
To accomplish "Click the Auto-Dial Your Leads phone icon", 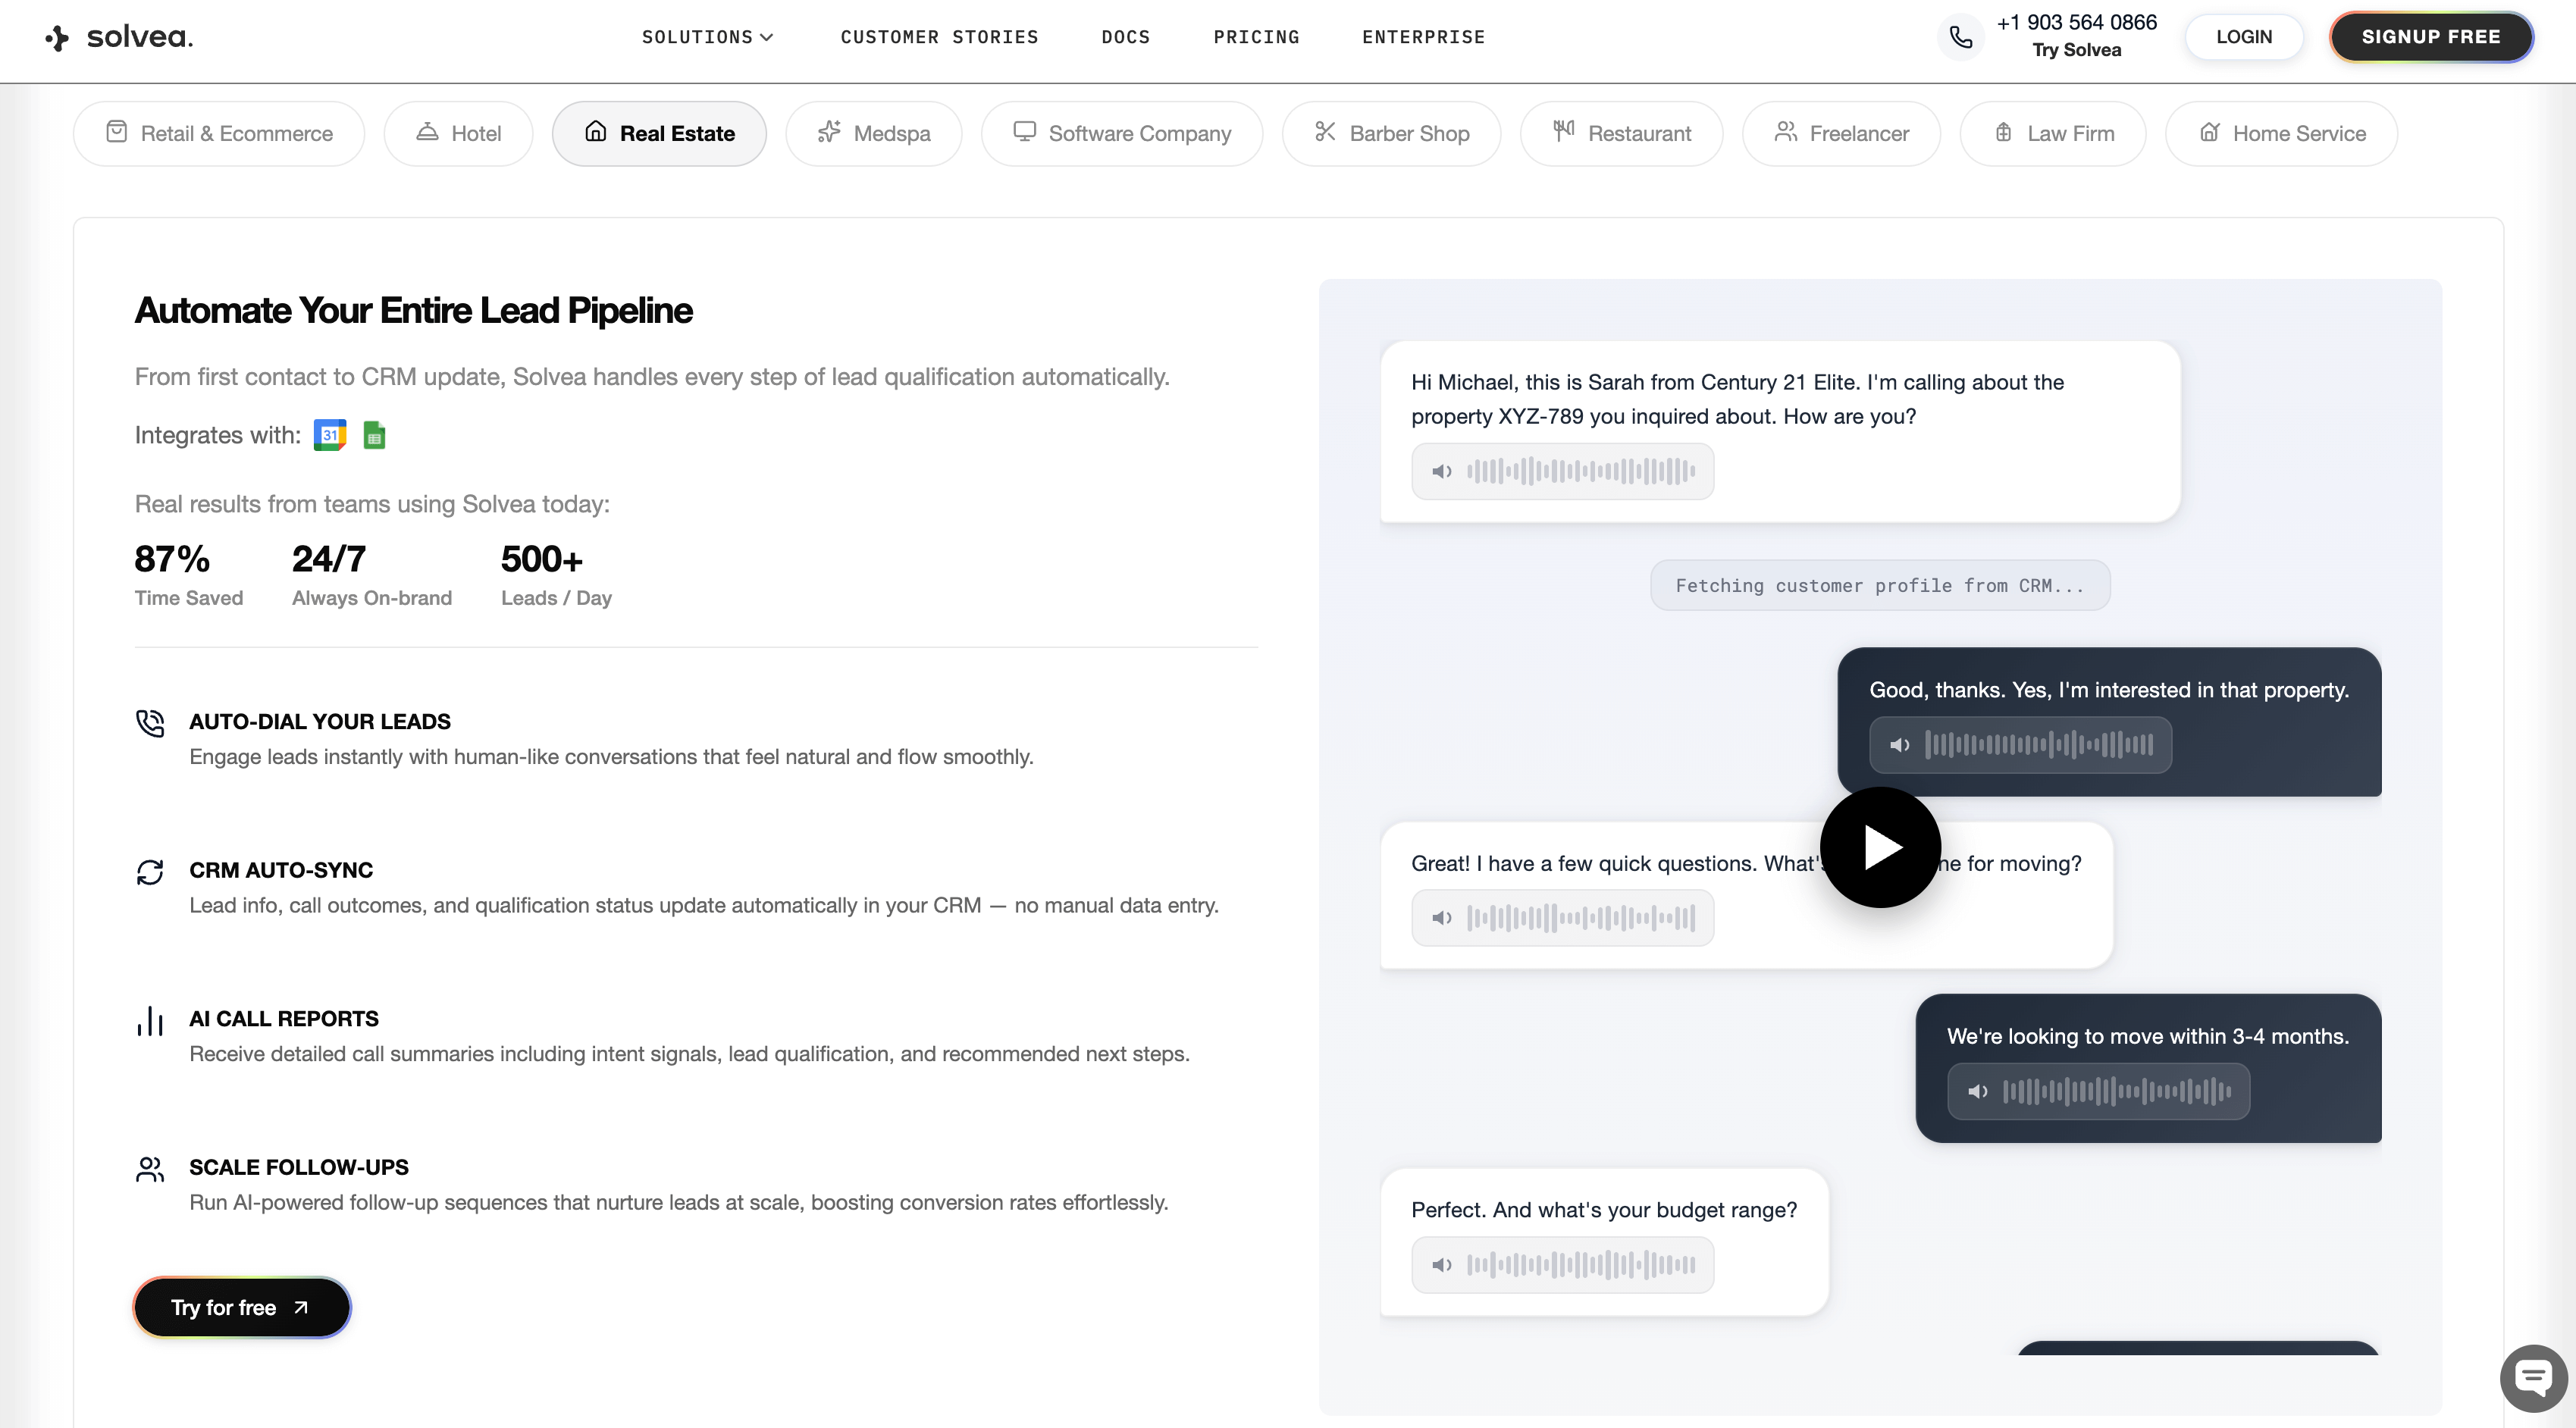I will point(150,722).
